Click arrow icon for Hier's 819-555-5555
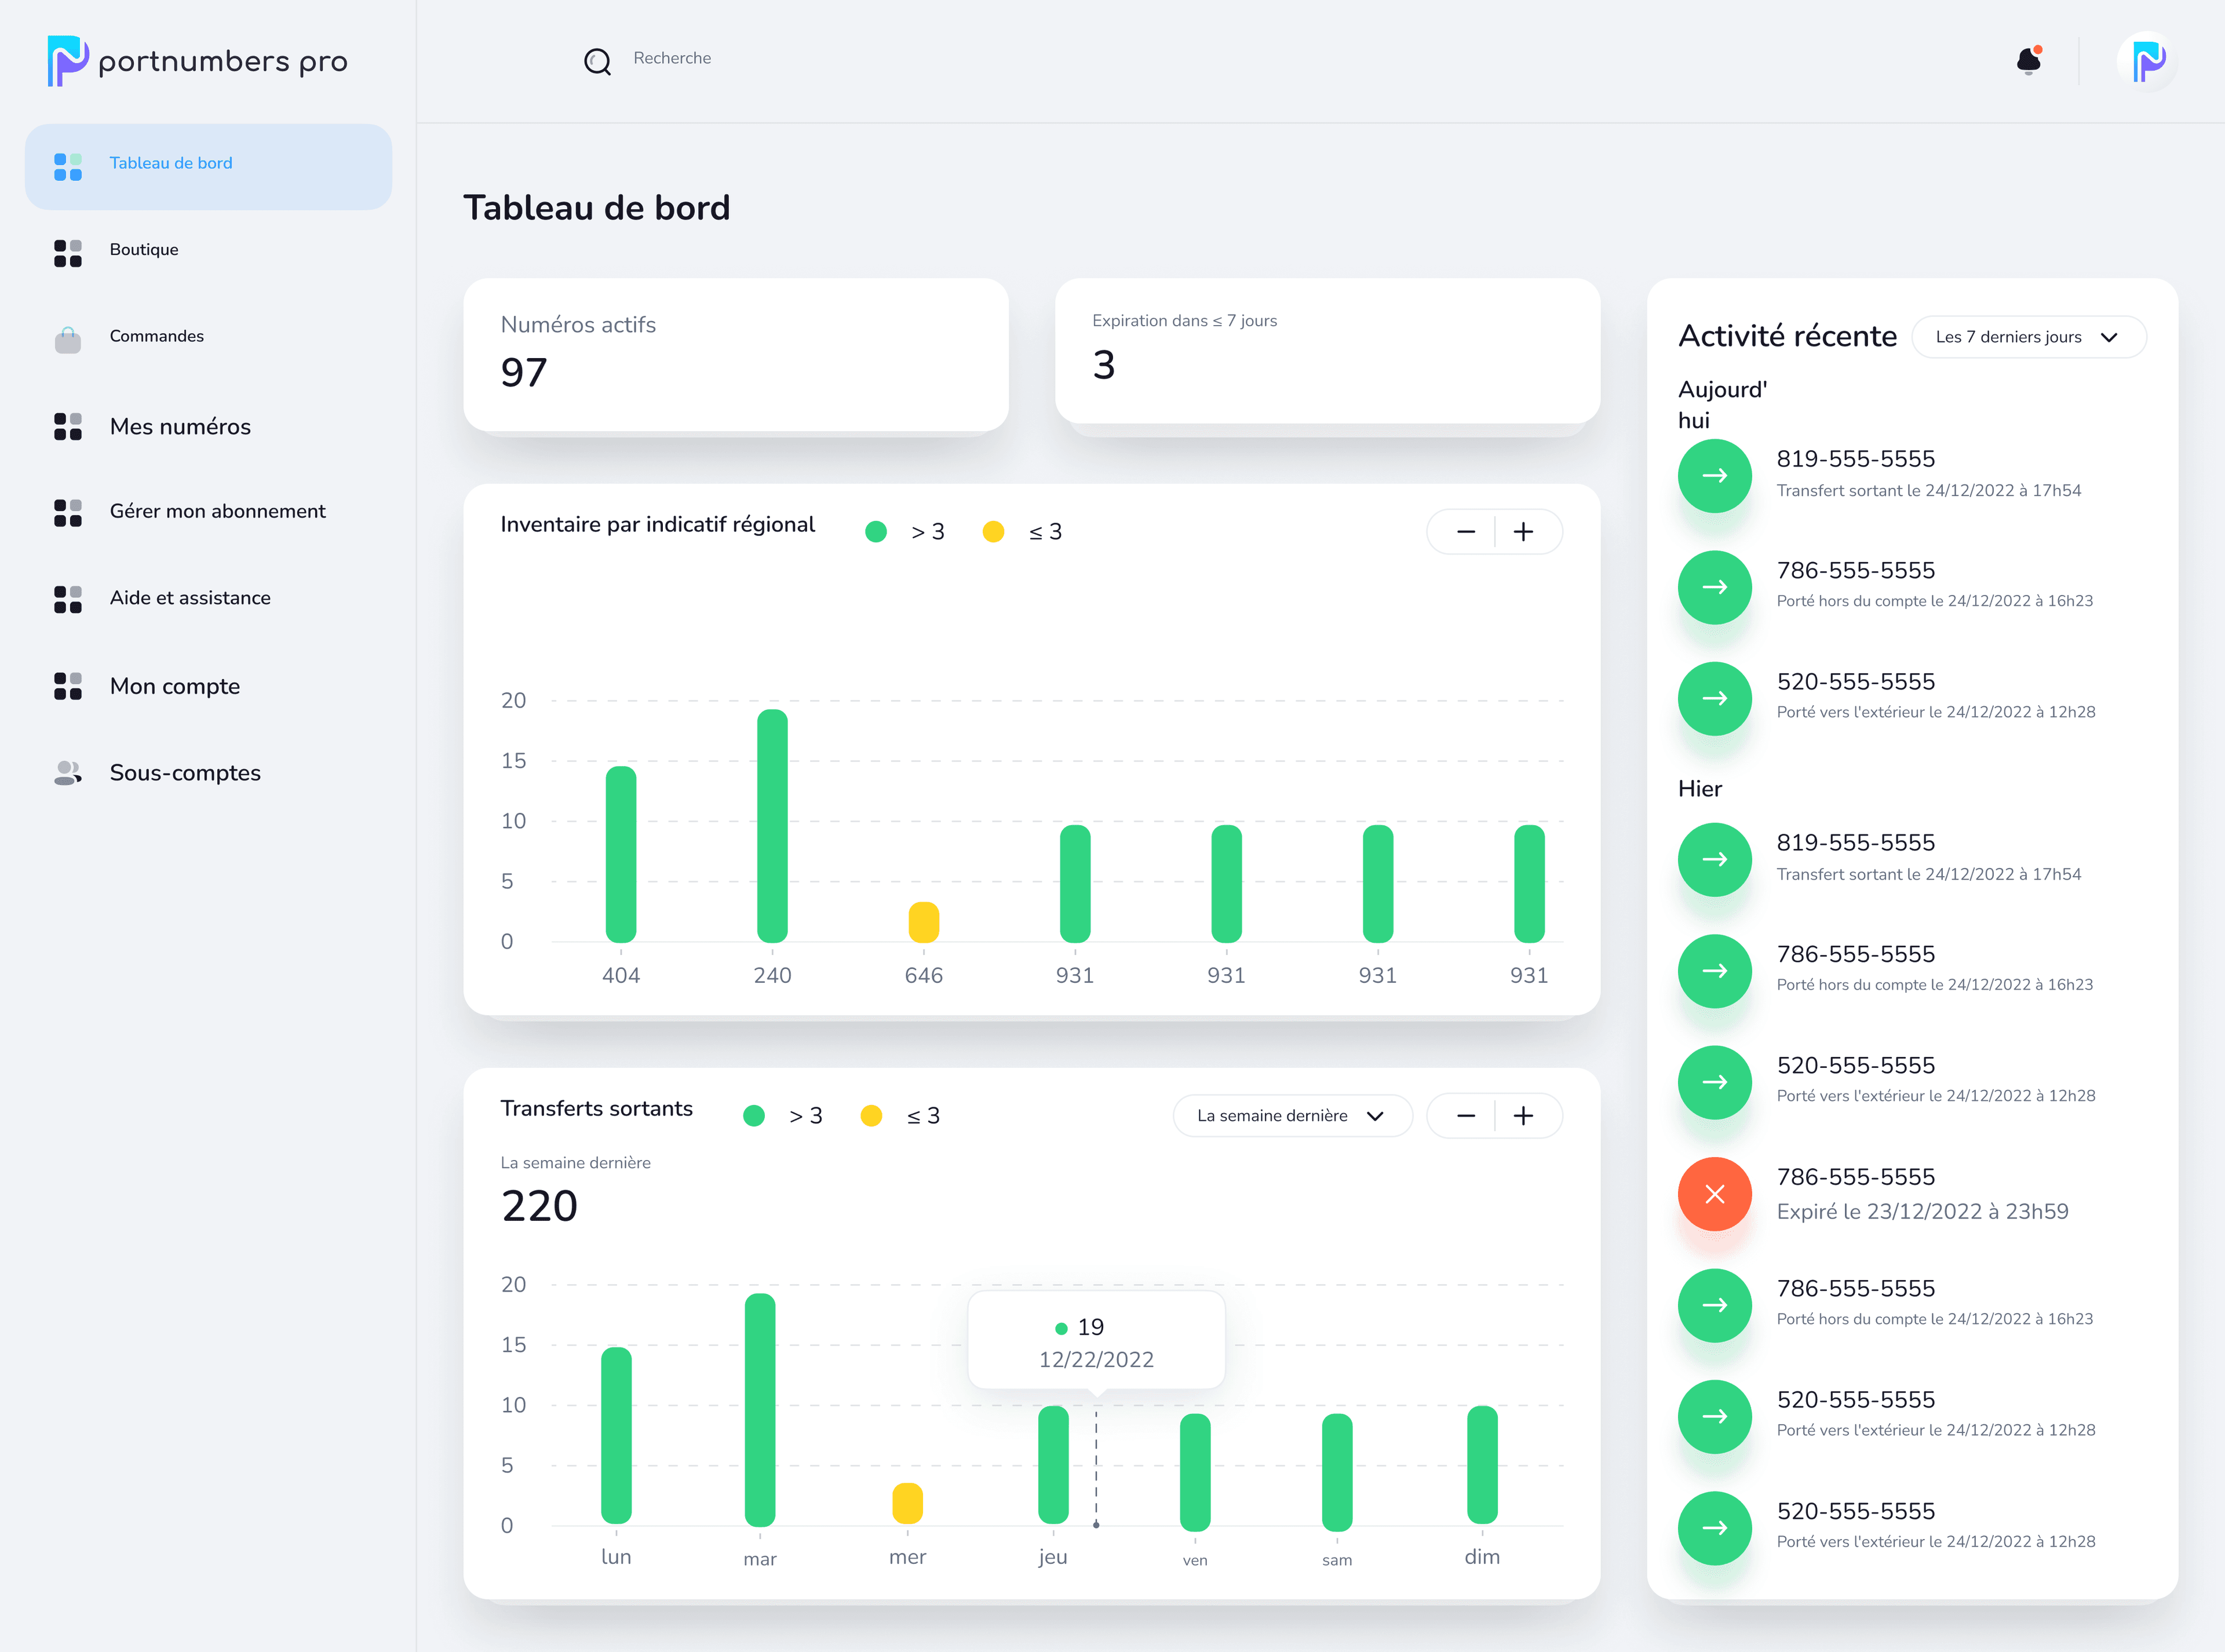This screenshot has width=2225, height=1652. 1715,860
